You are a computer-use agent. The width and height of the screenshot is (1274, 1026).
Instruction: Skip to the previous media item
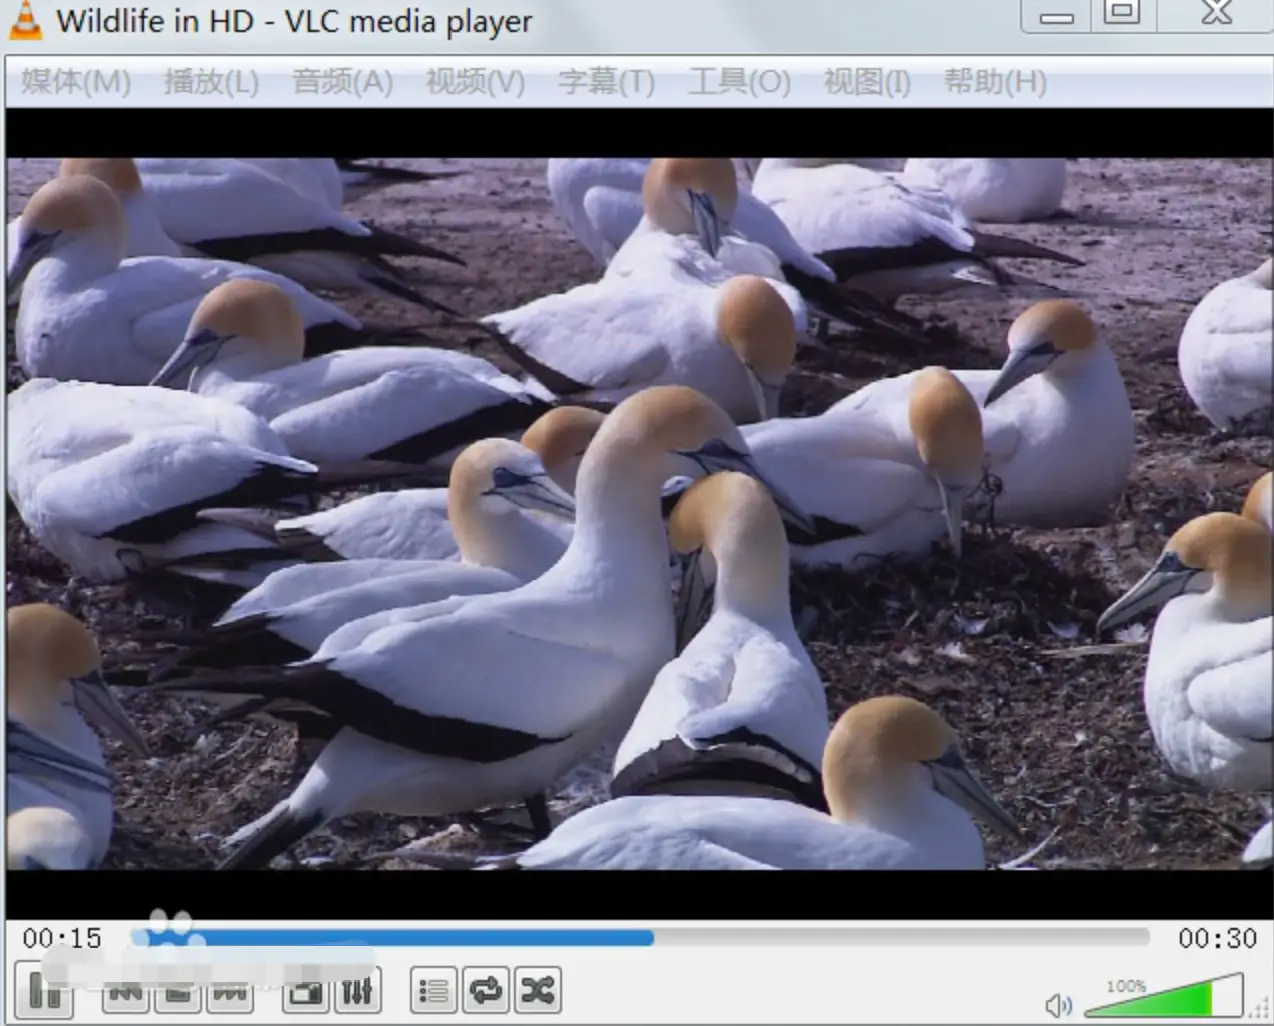click(x=126, y=992)
